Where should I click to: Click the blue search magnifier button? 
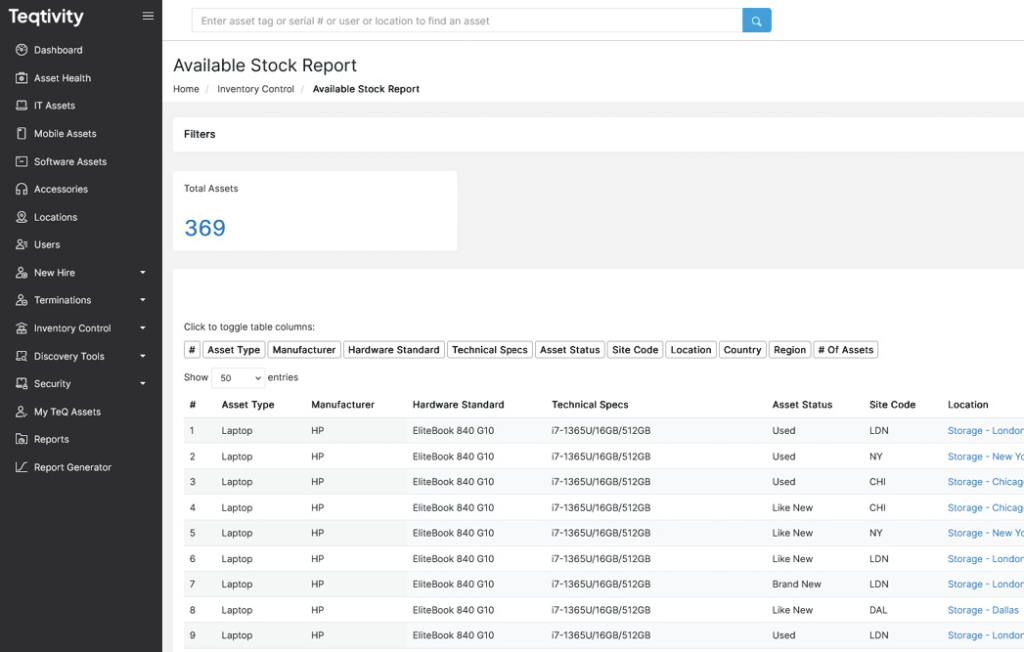pyautogui.click(x=756, y=21)
